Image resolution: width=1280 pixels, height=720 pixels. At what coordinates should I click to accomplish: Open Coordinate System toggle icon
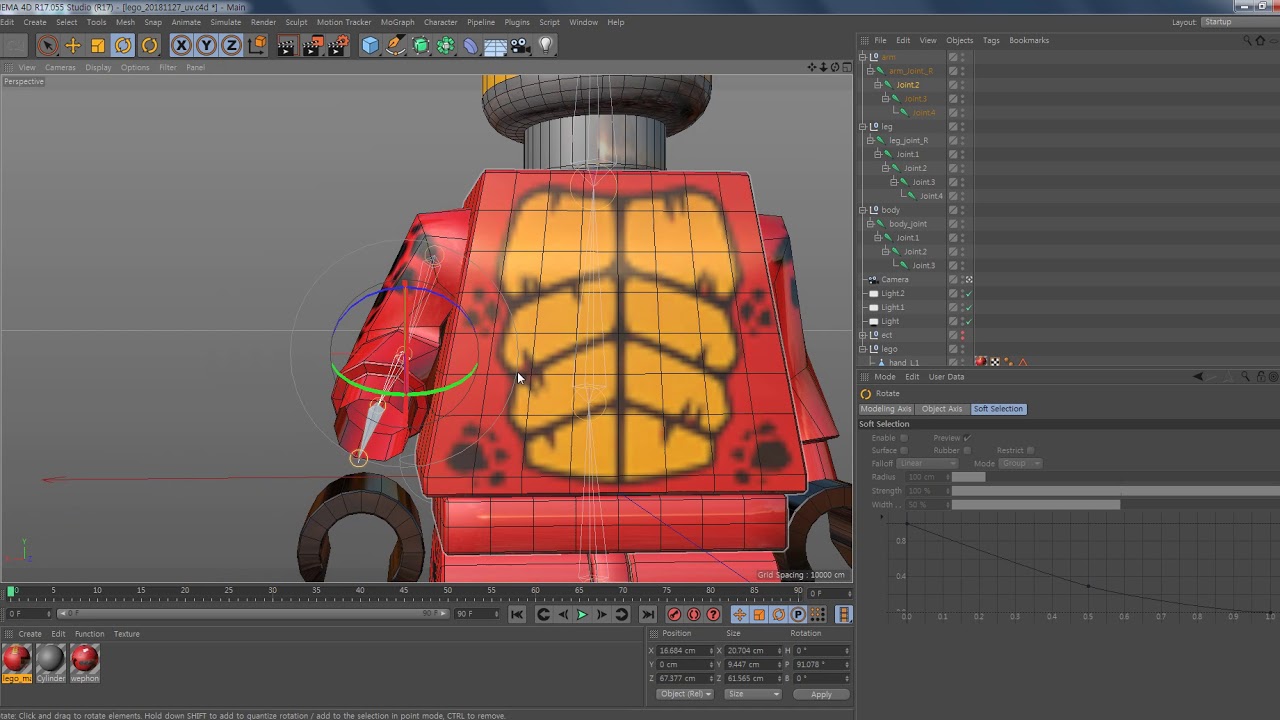pyautogui.click(x=257, y=45)
